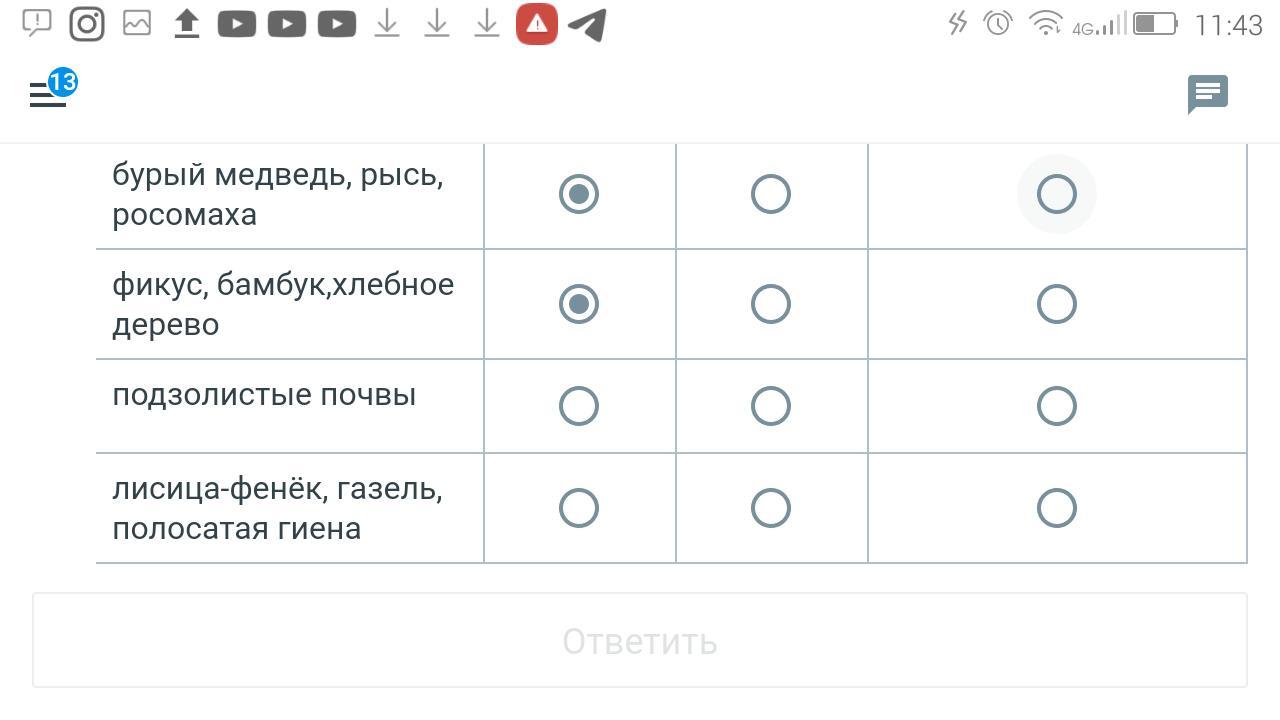Tap the upload arrow status icon

click(x=187, y=24)
